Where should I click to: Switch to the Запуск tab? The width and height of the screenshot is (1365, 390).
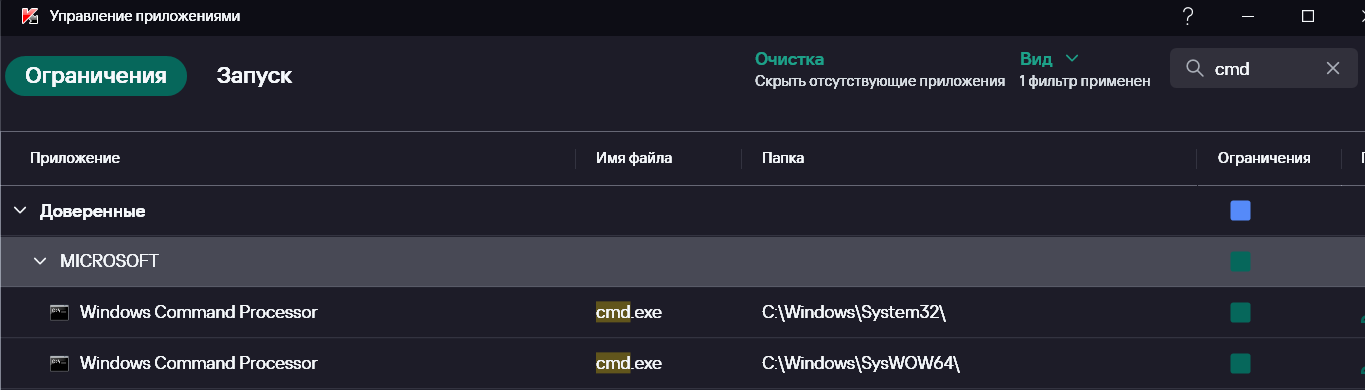[254, 76]
